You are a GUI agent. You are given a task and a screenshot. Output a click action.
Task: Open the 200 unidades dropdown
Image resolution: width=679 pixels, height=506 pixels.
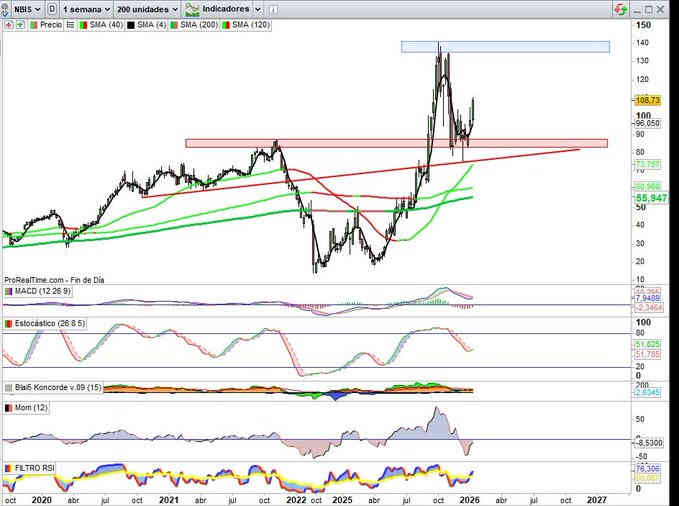click(146, 8)
